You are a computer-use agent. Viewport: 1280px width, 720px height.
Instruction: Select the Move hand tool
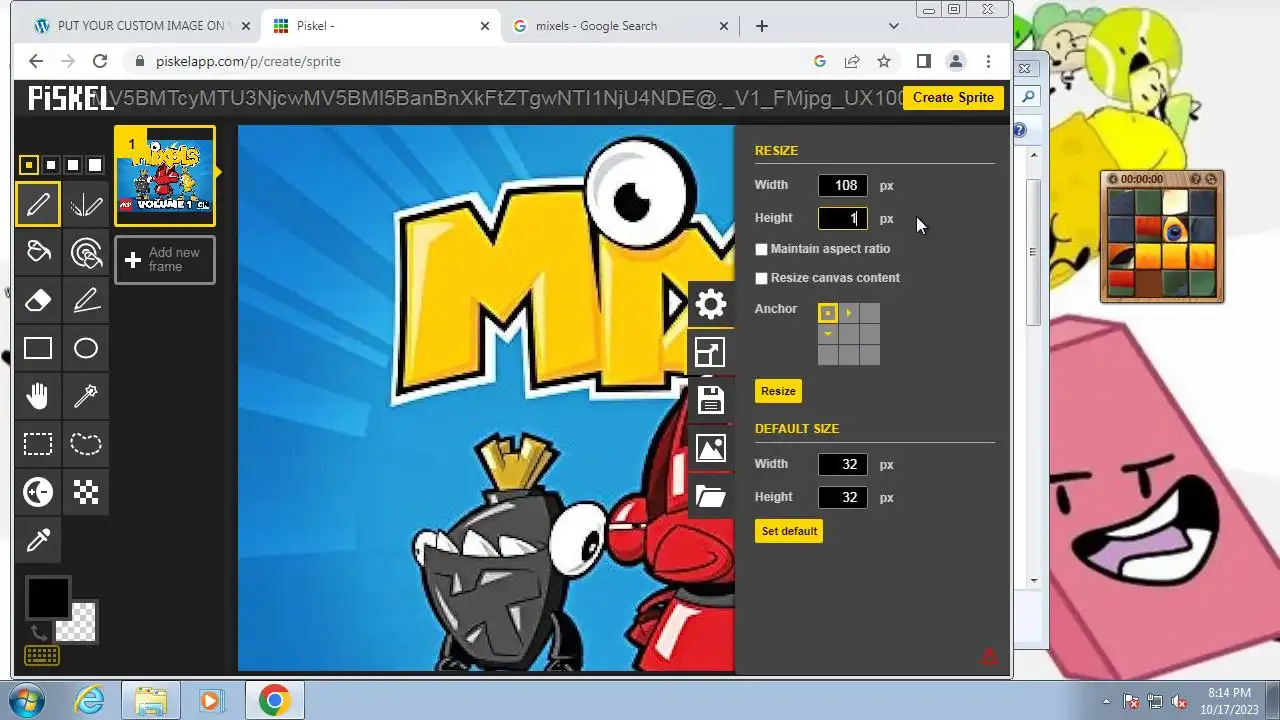tap(38, 396)
